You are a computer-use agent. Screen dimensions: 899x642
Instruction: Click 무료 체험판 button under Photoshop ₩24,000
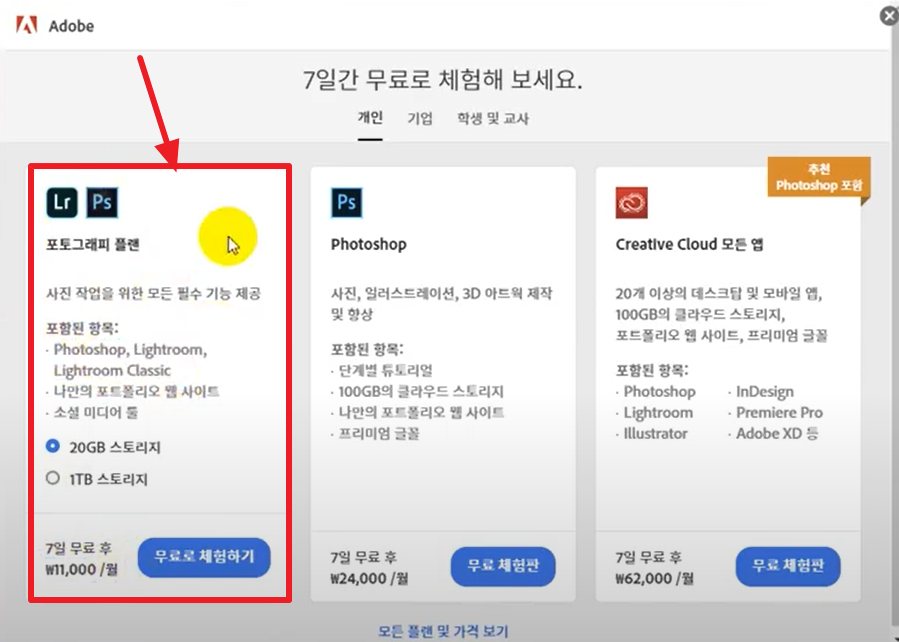point(503,566)
